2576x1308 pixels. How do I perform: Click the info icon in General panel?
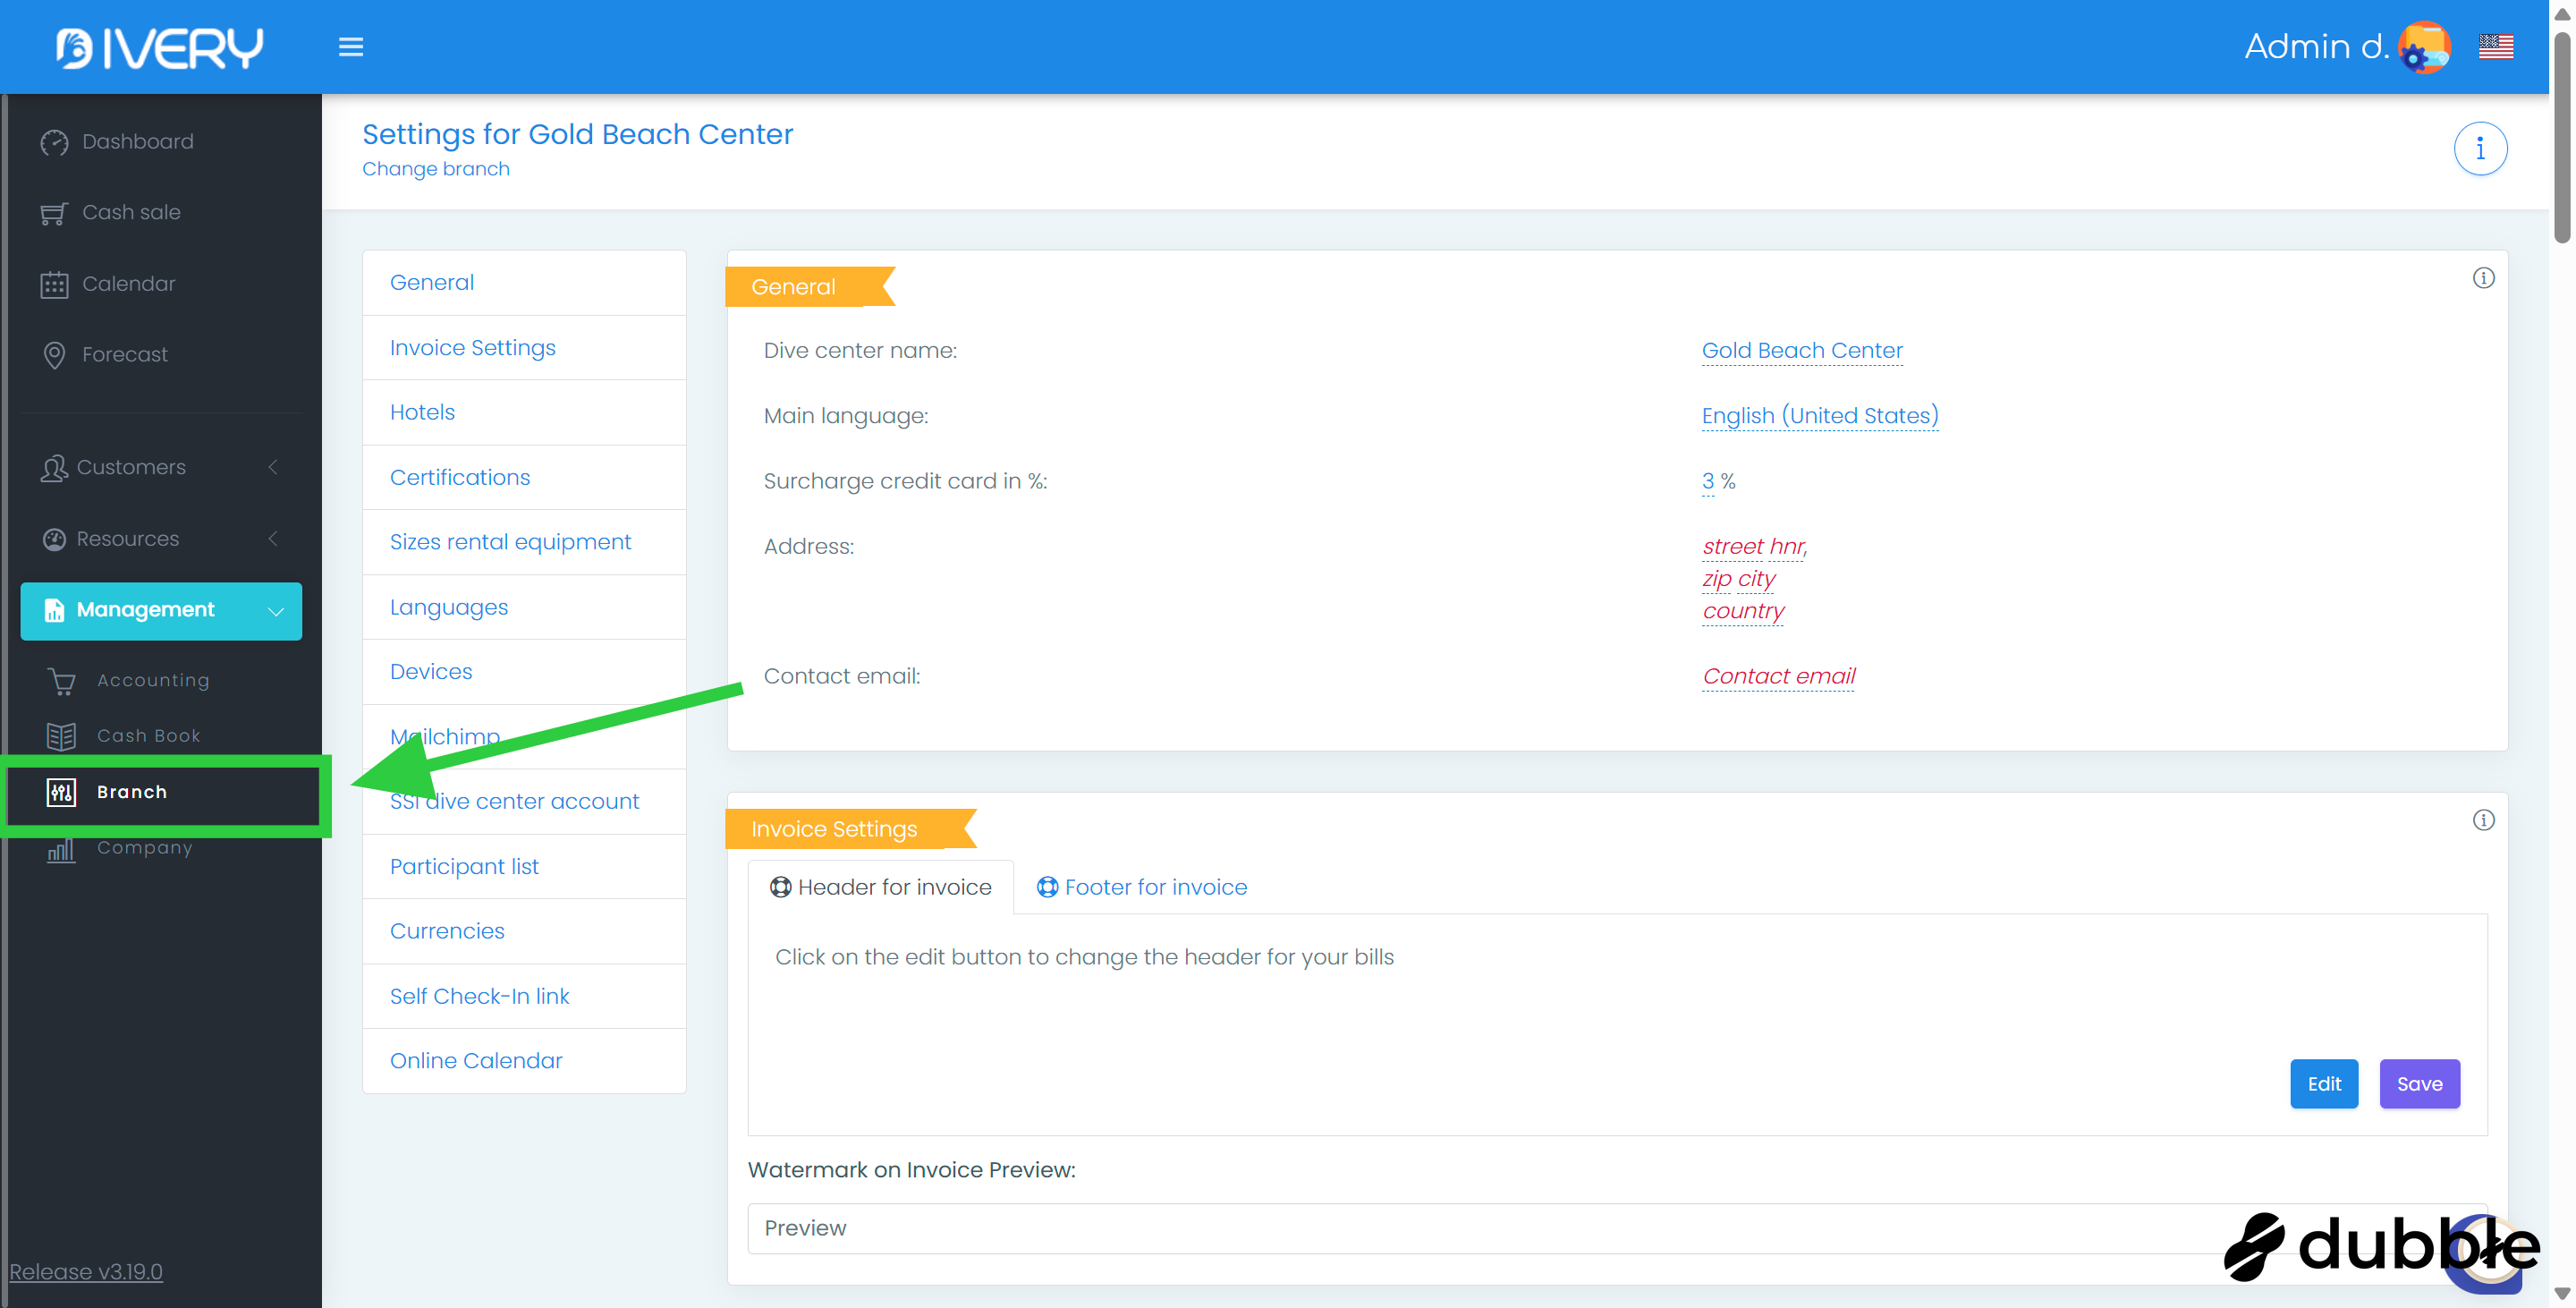pyautogui.click(x=2483, y=278)
